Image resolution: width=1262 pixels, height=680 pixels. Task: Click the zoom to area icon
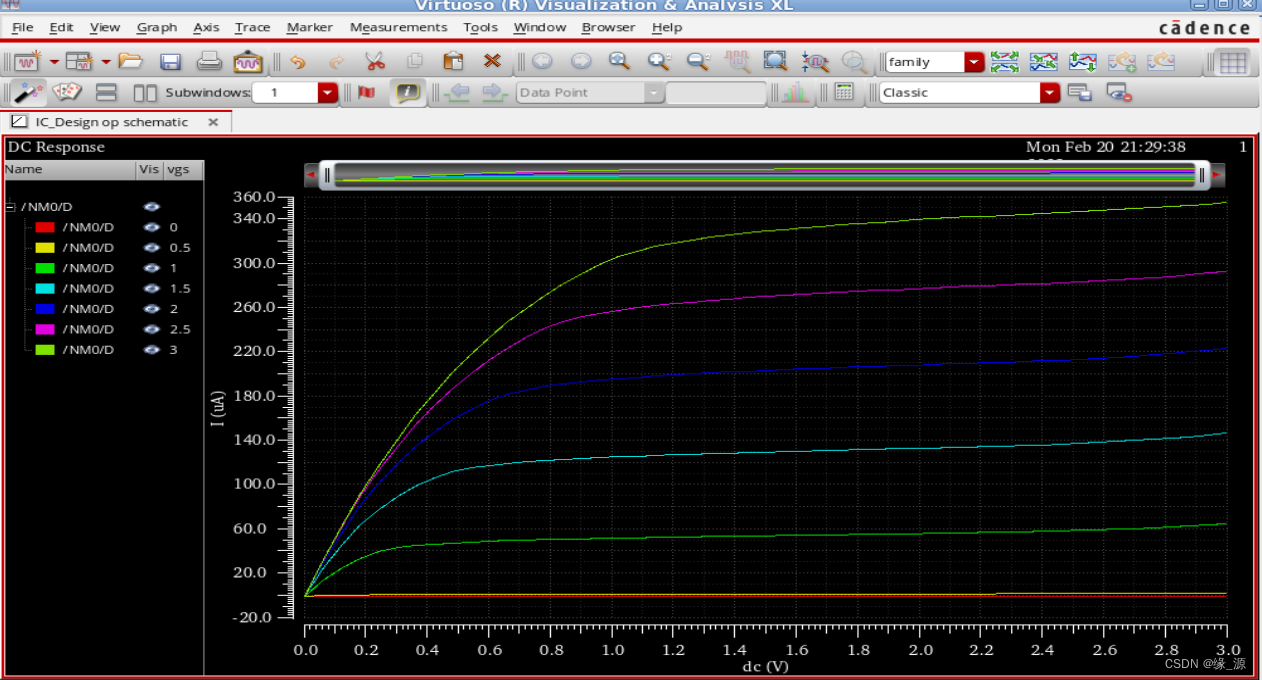[x=775, y=62]
